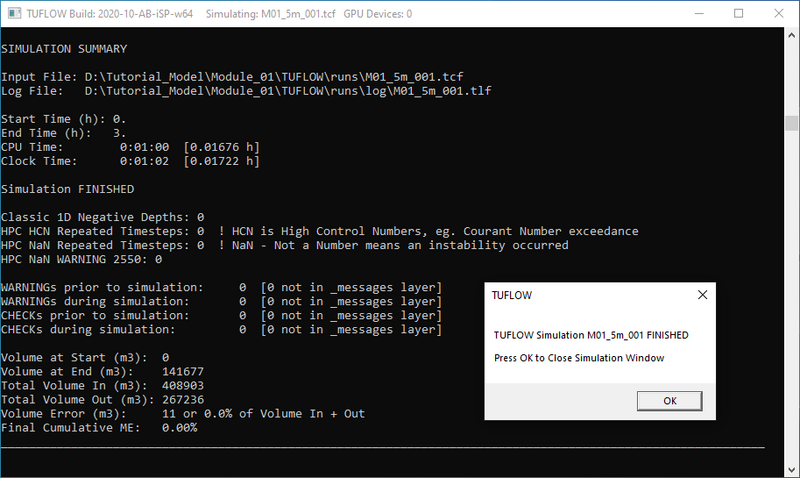Click the HPC NaN WARNING 2550 line
800x478 pixels.
tap(82, 259)
